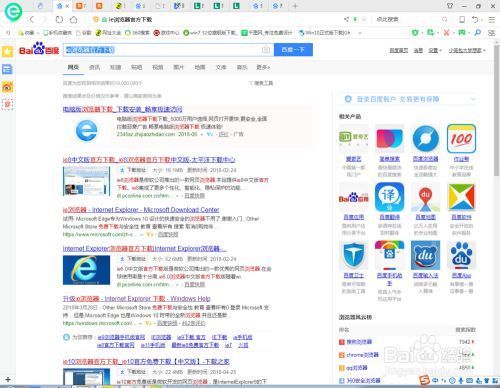
Task: Open the yellow star favorites sidebar icon
Action: (7, 52)
